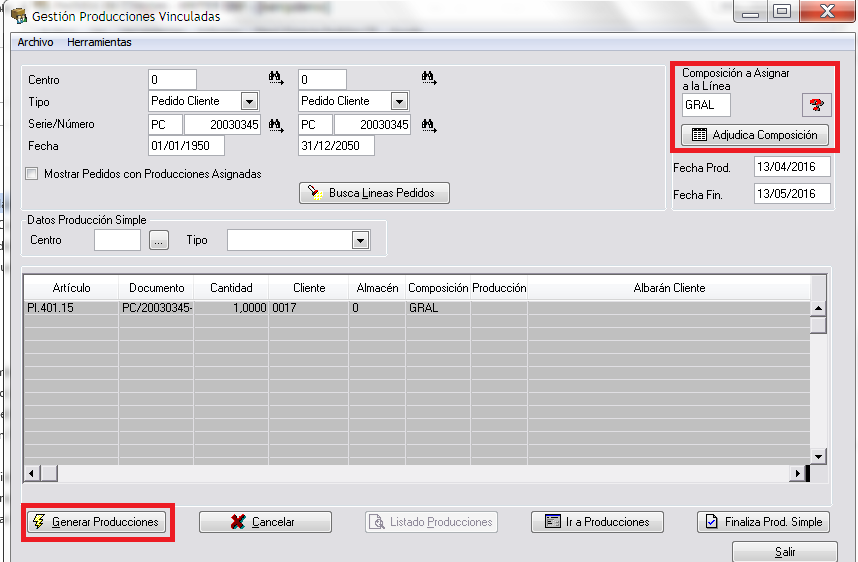Screen dimensions: 858x562
Task: Click the Ir a Producciones button
Action: 597,522
